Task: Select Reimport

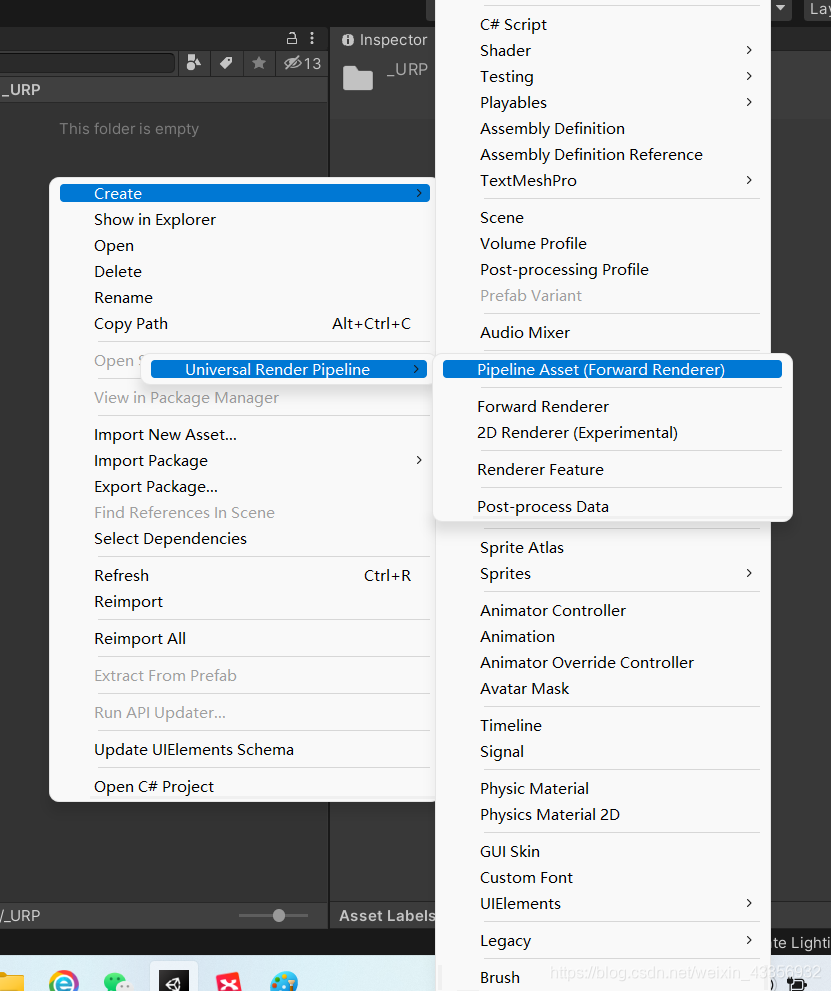Action: [245, 602]
